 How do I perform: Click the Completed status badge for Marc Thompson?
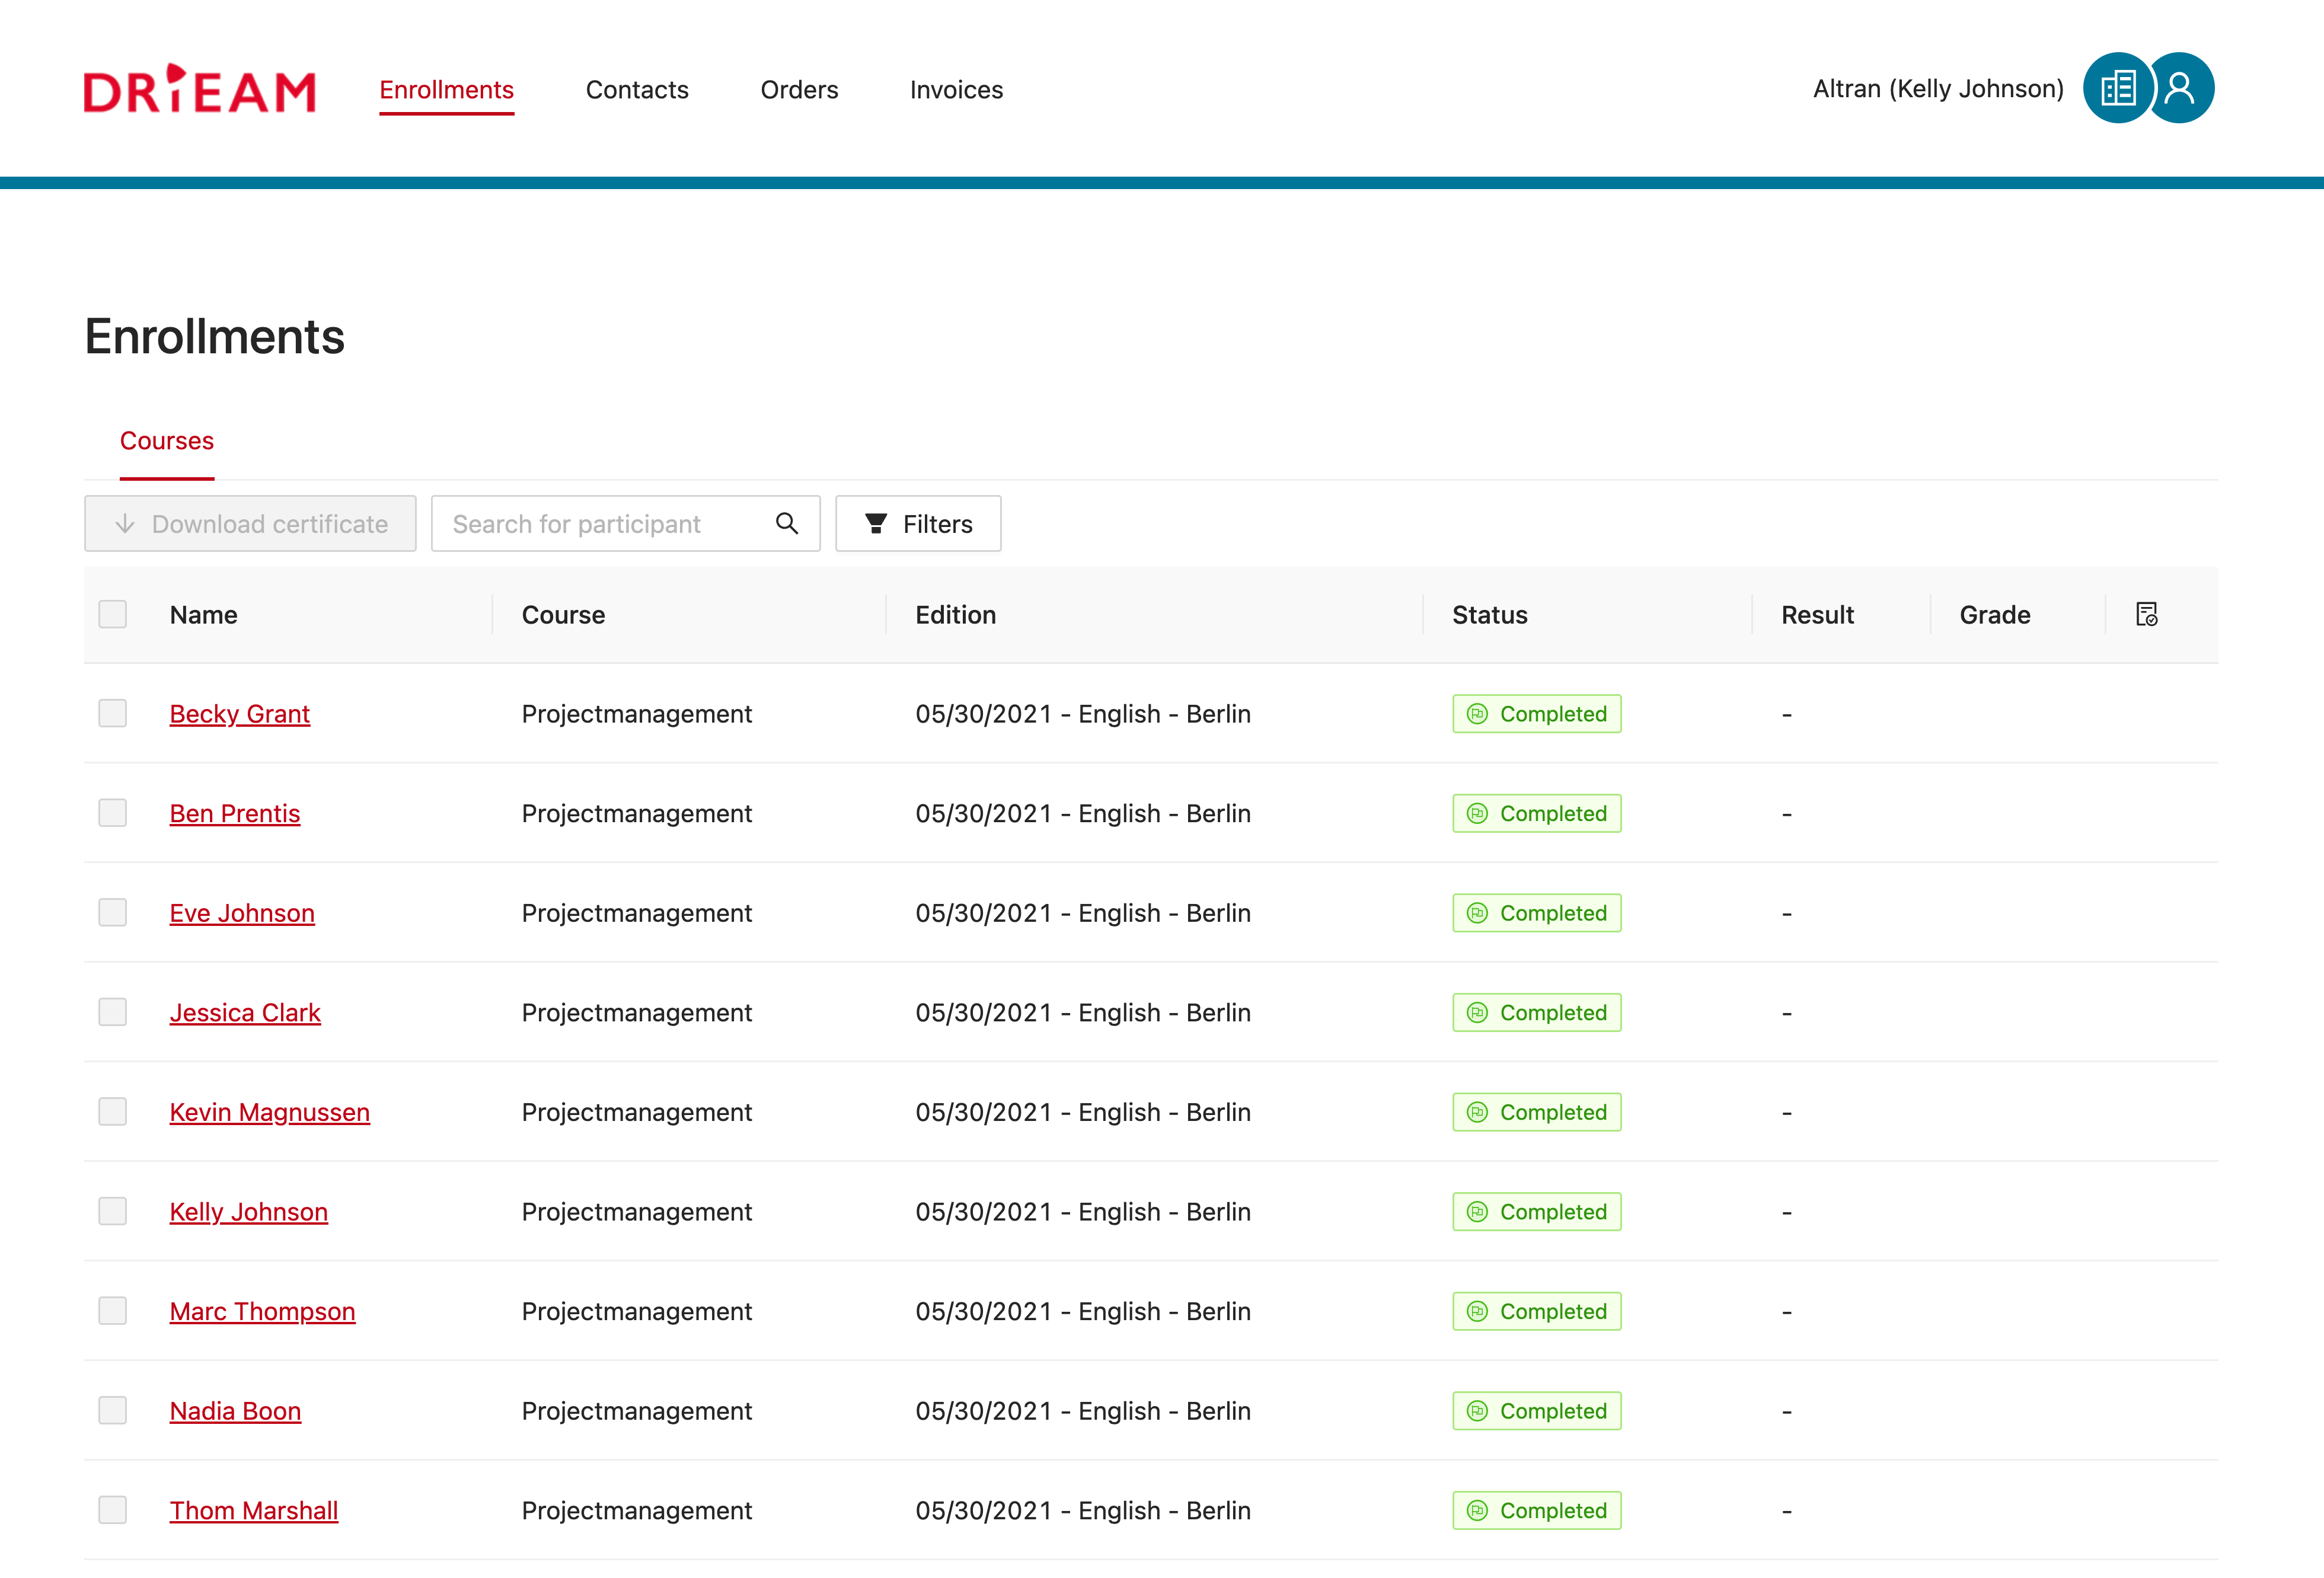pos(1536,1311)
